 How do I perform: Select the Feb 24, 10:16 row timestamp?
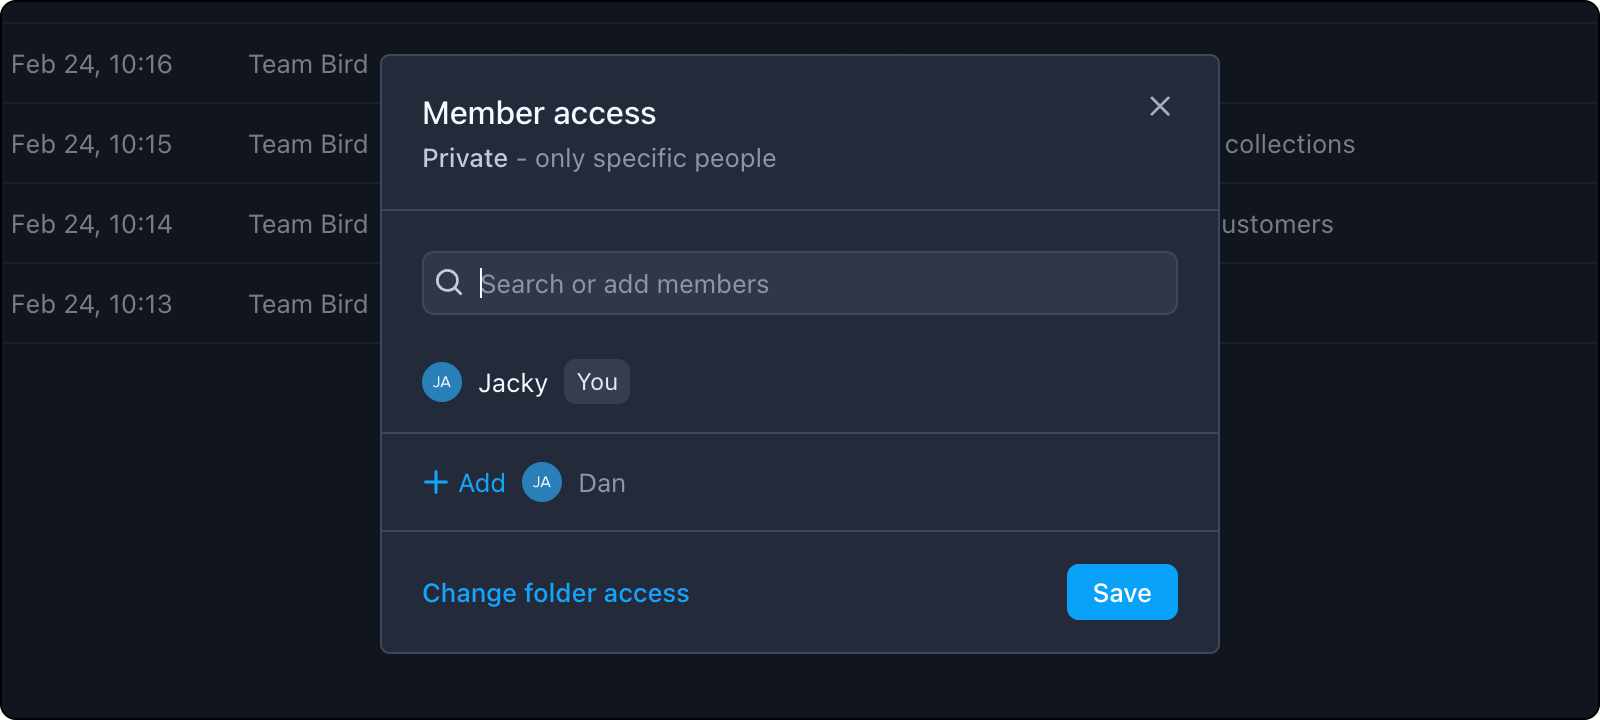(92, 64)
